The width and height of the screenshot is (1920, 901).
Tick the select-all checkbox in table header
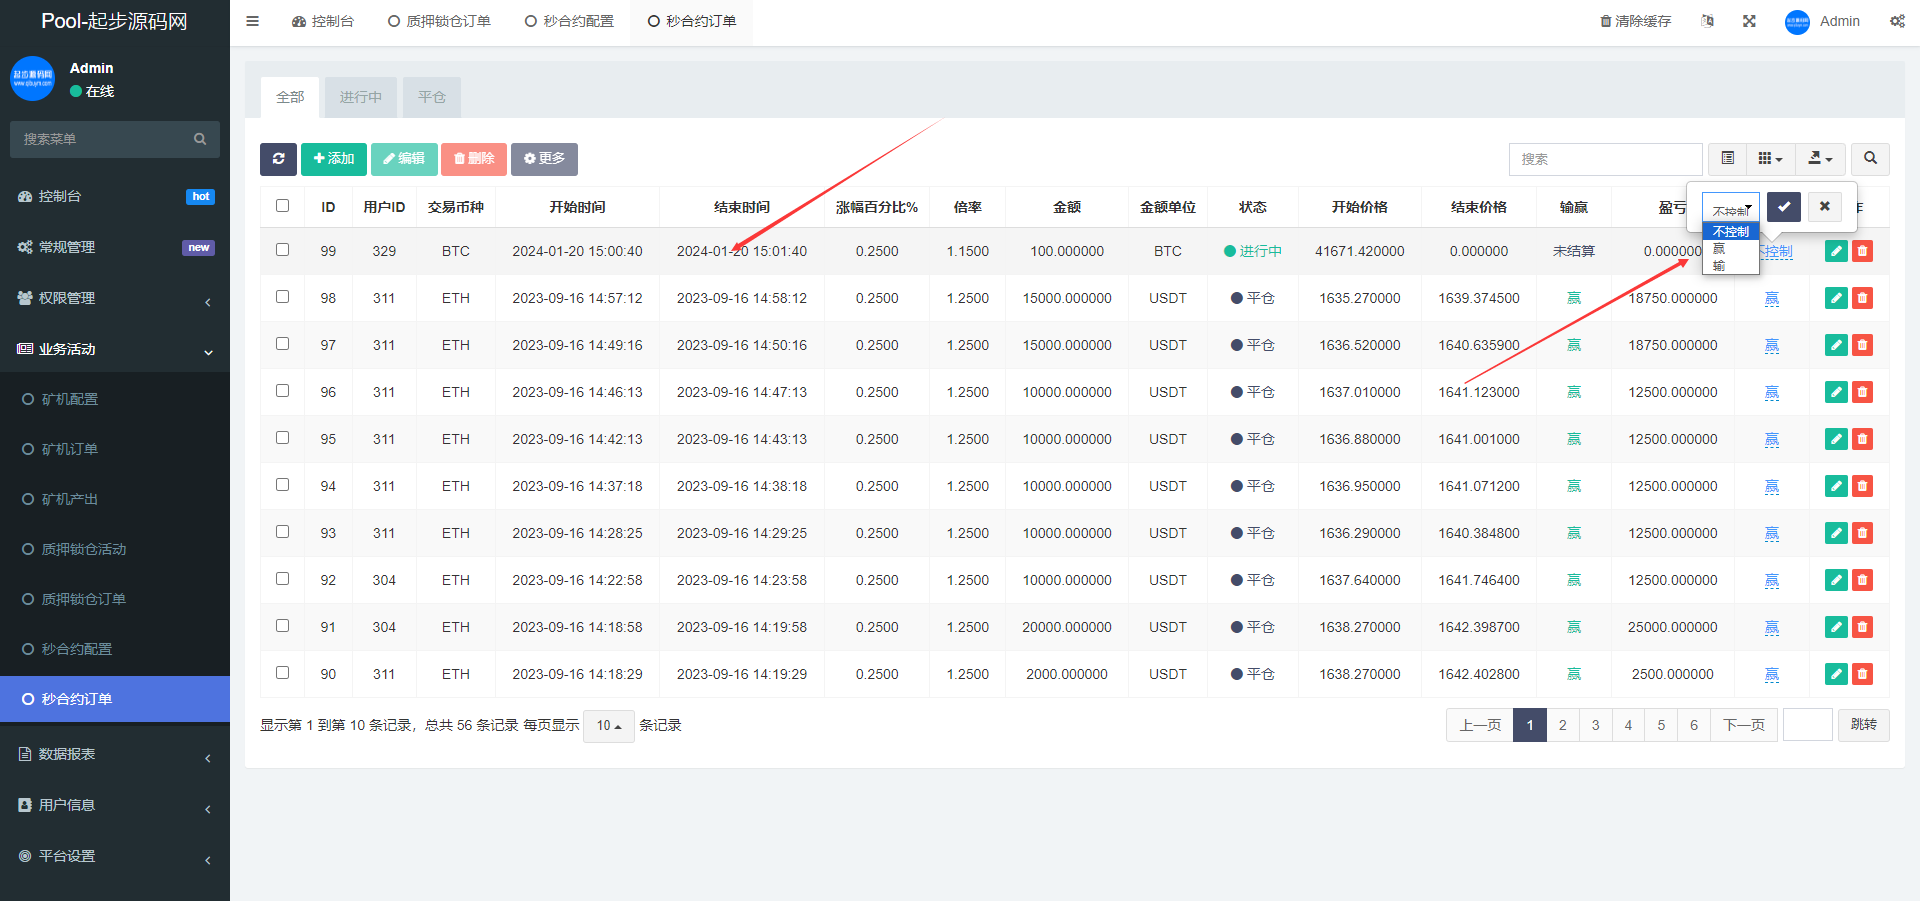pos(282,206)
